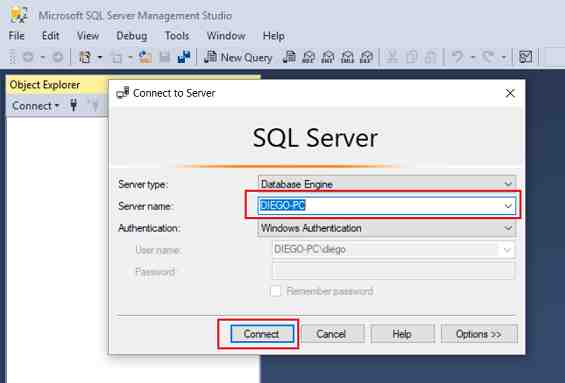This screenshot has width=565, height=383.
Task: Click the Help button in the dialog
Action: coord(402,334)
